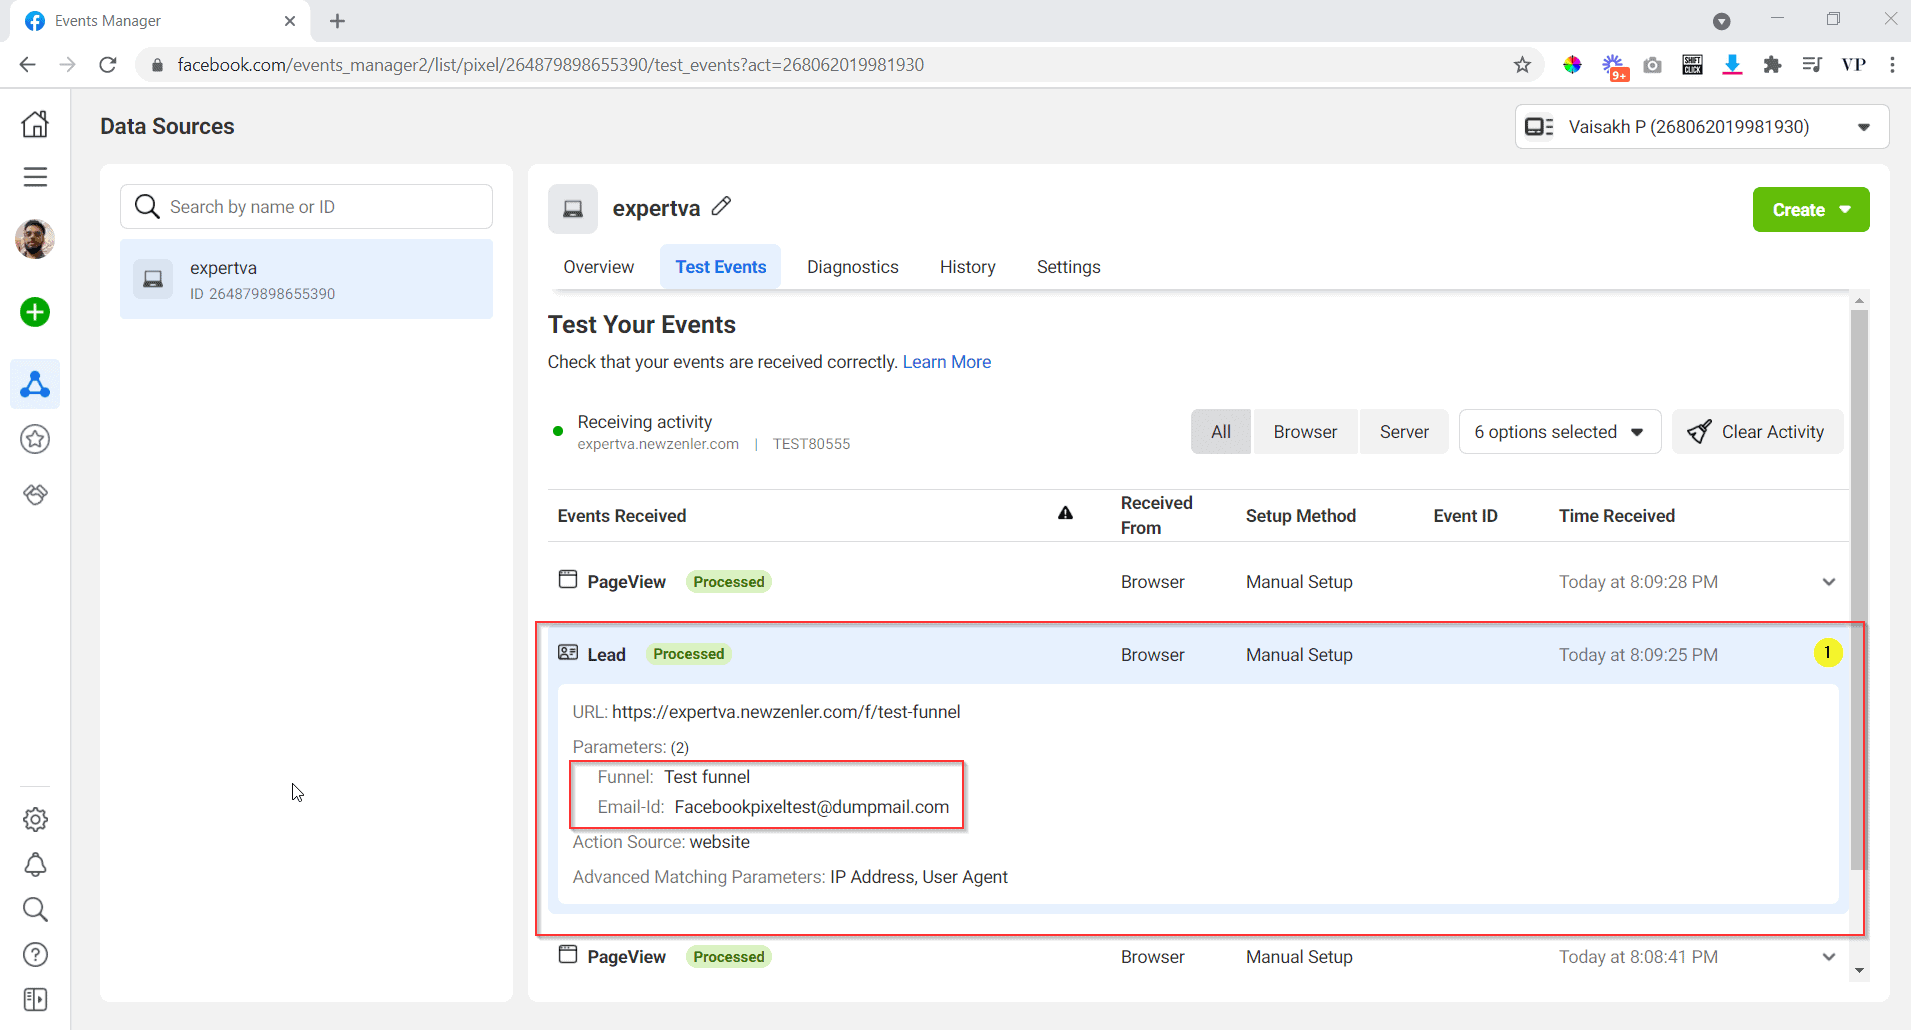Open the Help question mark icon
The image size is (1911, 1030).
(35, 954)
